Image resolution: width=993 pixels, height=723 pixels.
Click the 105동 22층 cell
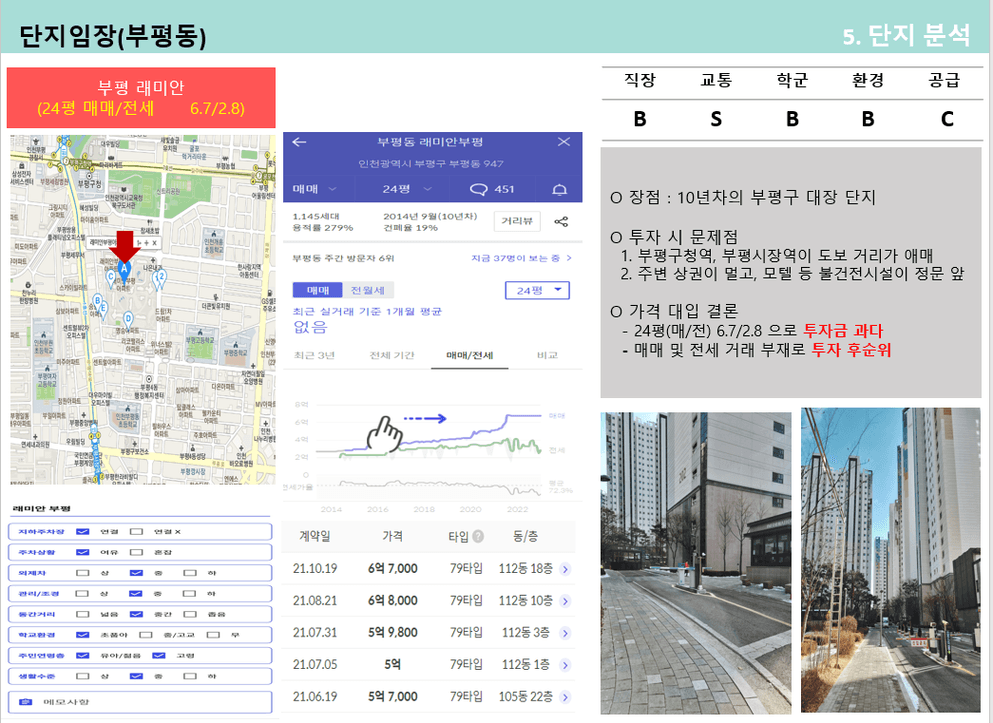[x=525, y=697]
